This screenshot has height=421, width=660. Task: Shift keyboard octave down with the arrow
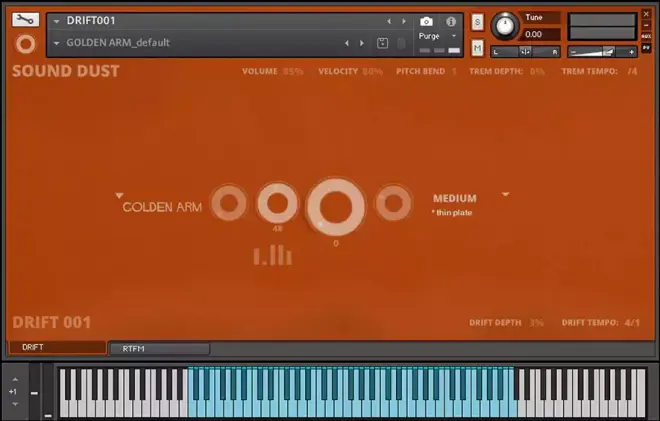click(x=15, y=404)
